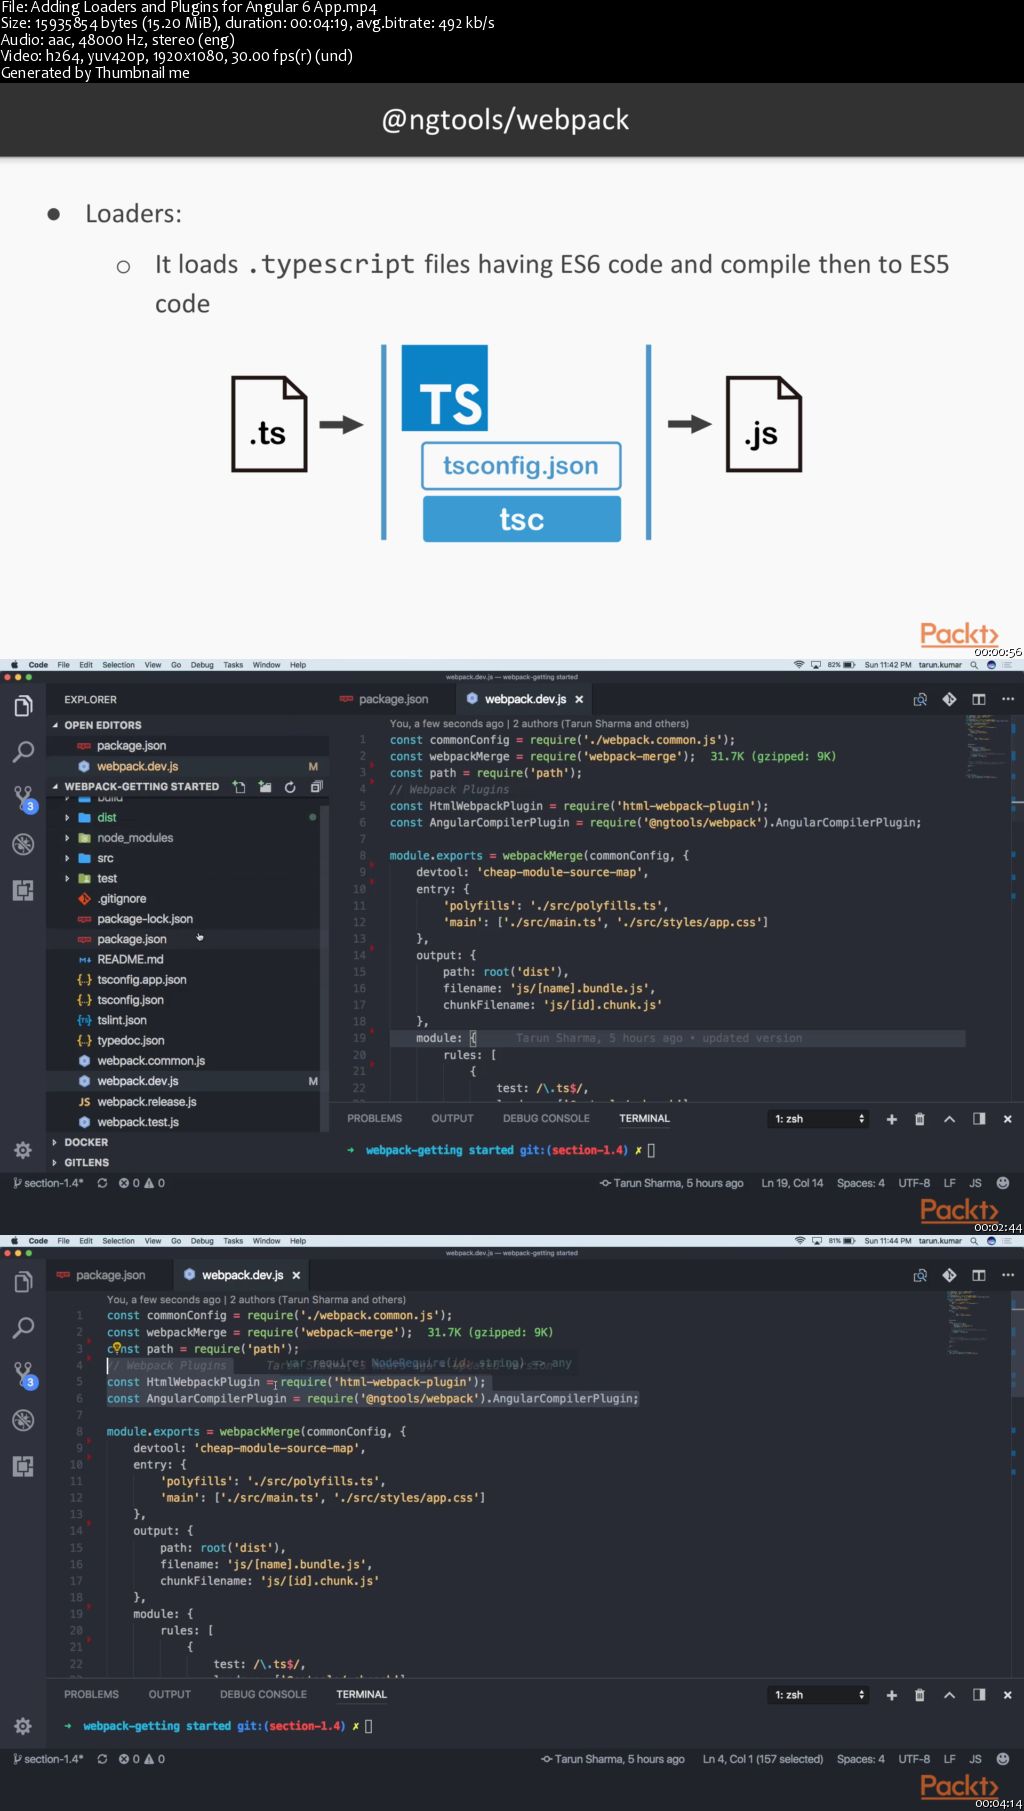Click Open Changes icon in 00:02:44 frame
This screenshot has width=1024, height=1811.
[x=920, y=699]
